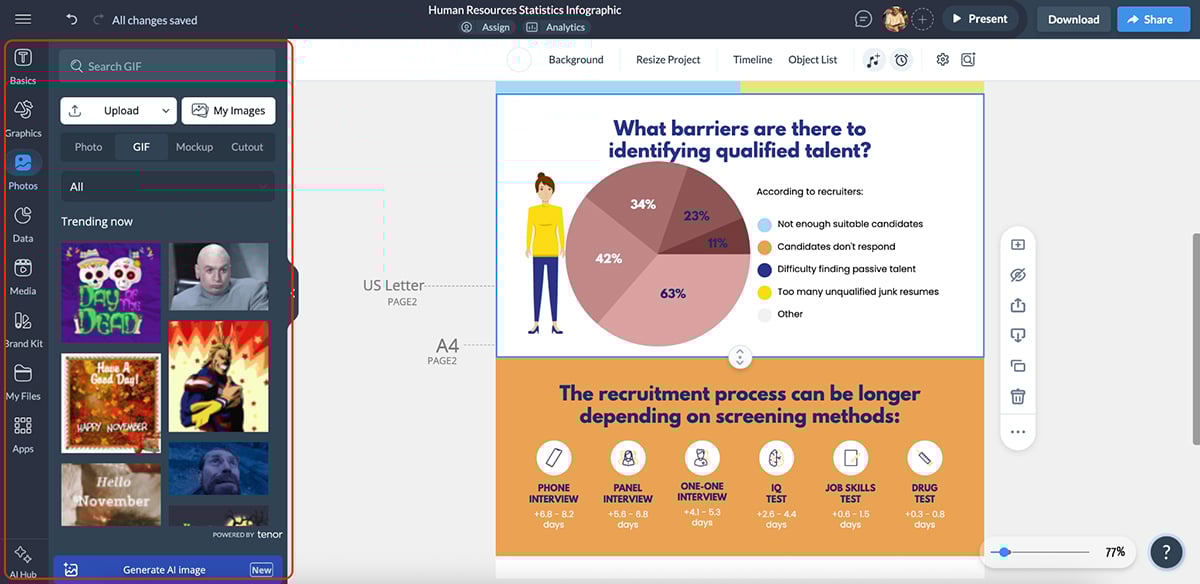Image resolution: width=1200 pixels, height=584 pixels.
Task: Expand block resize handle below pie chart
Action: point(739,357)
